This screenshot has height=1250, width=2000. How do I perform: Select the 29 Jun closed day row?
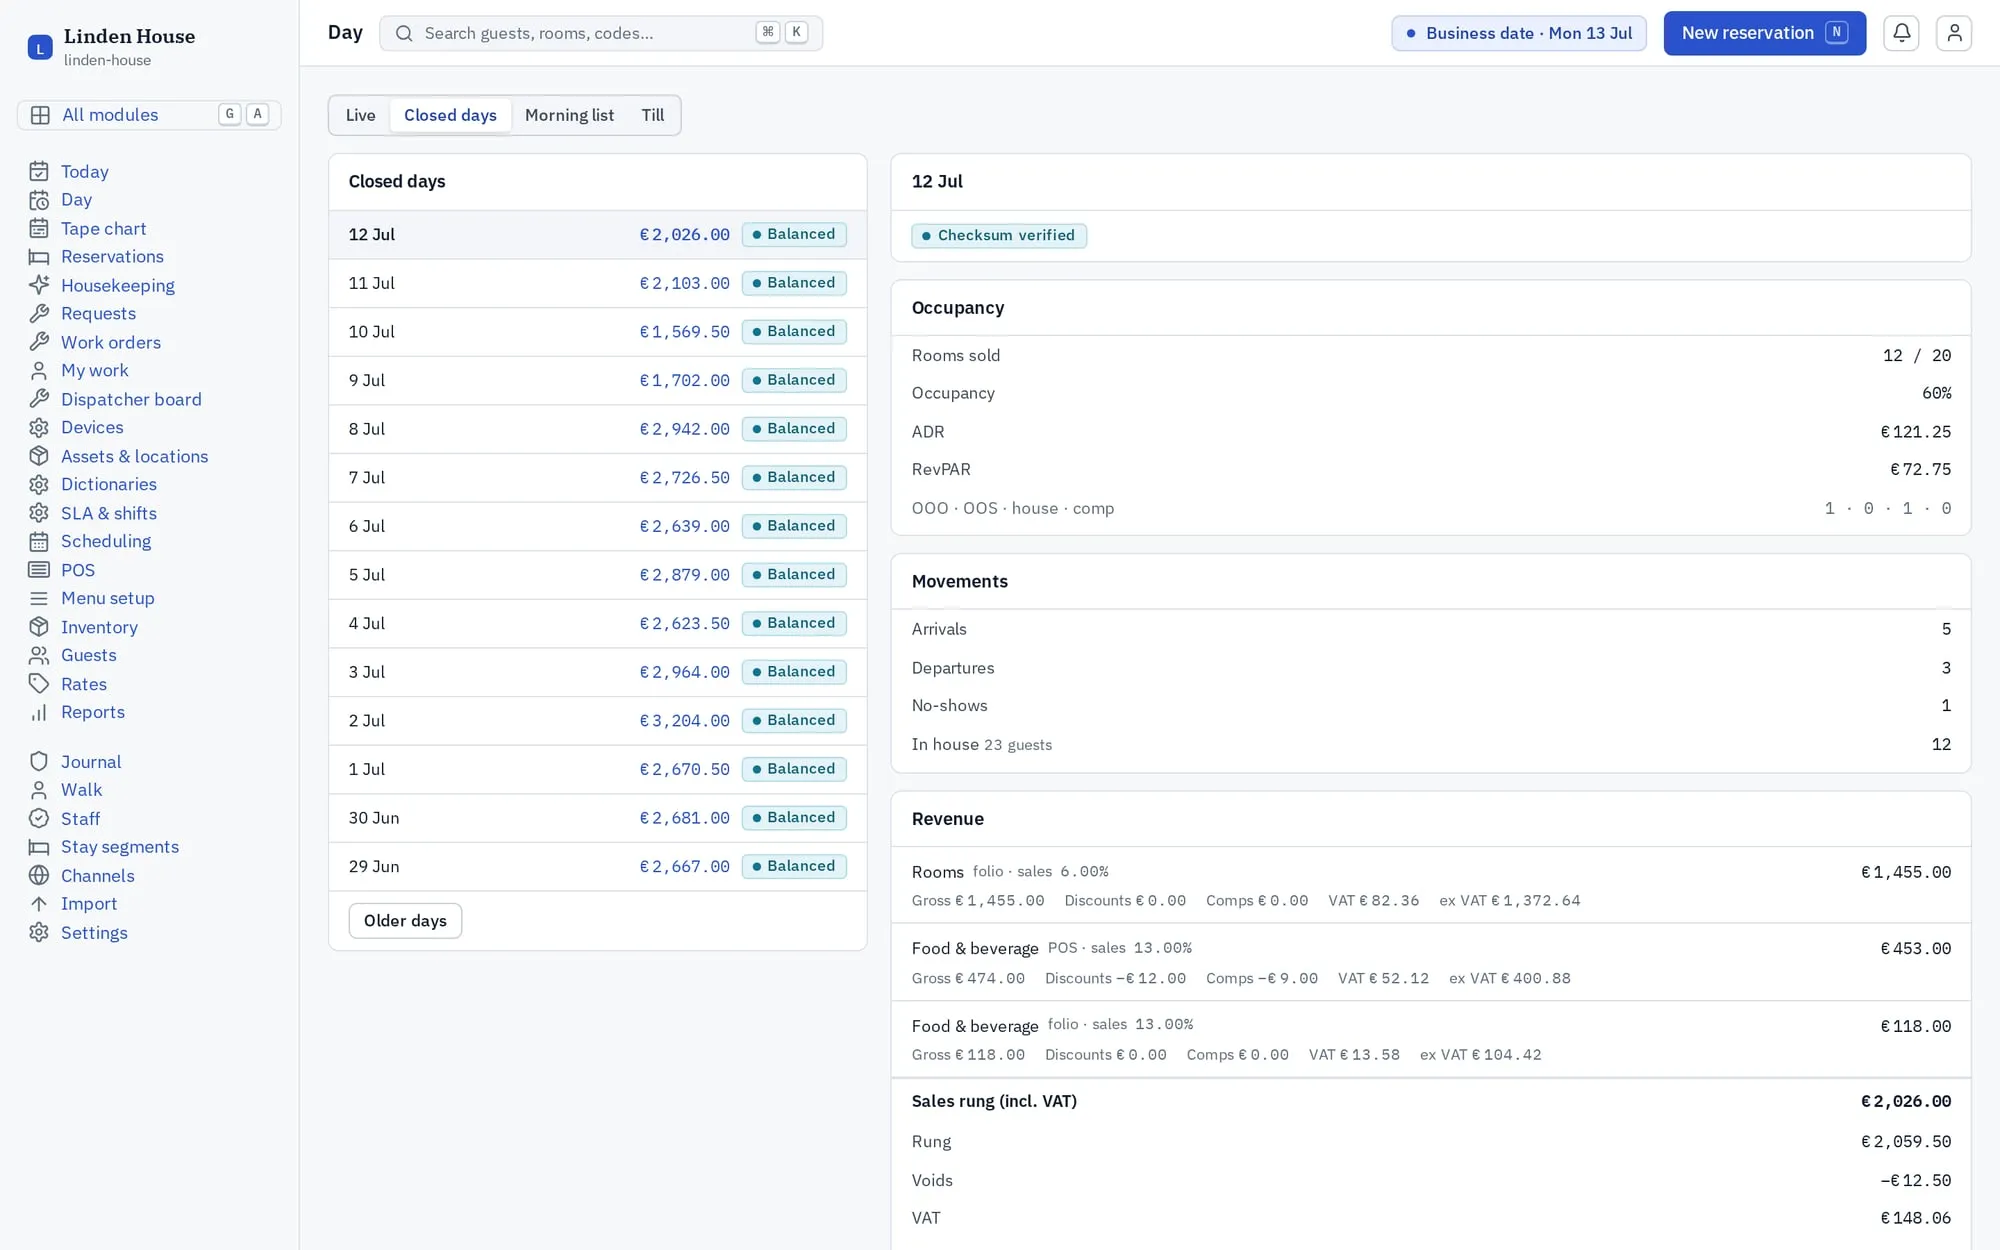click(x=597, y=867)
